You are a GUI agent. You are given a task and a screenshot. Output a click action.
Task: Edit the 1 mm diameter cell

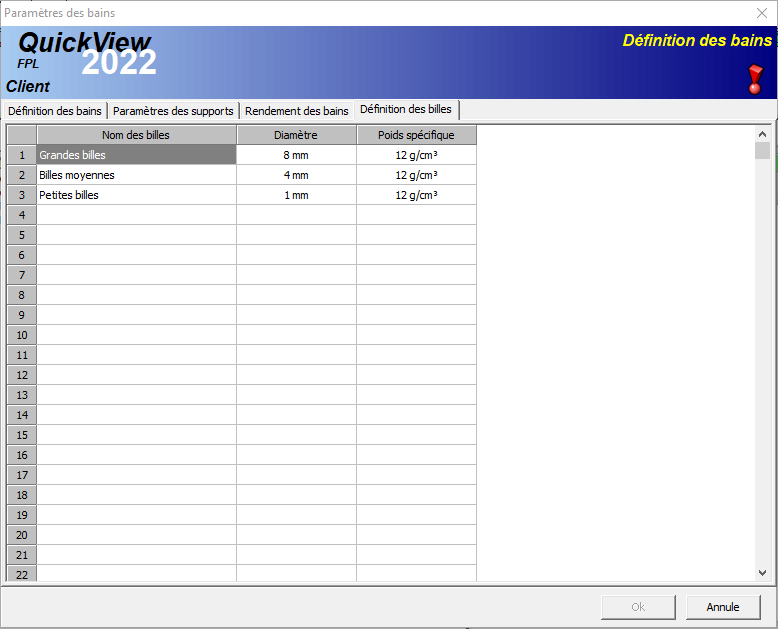click(296, 195)
